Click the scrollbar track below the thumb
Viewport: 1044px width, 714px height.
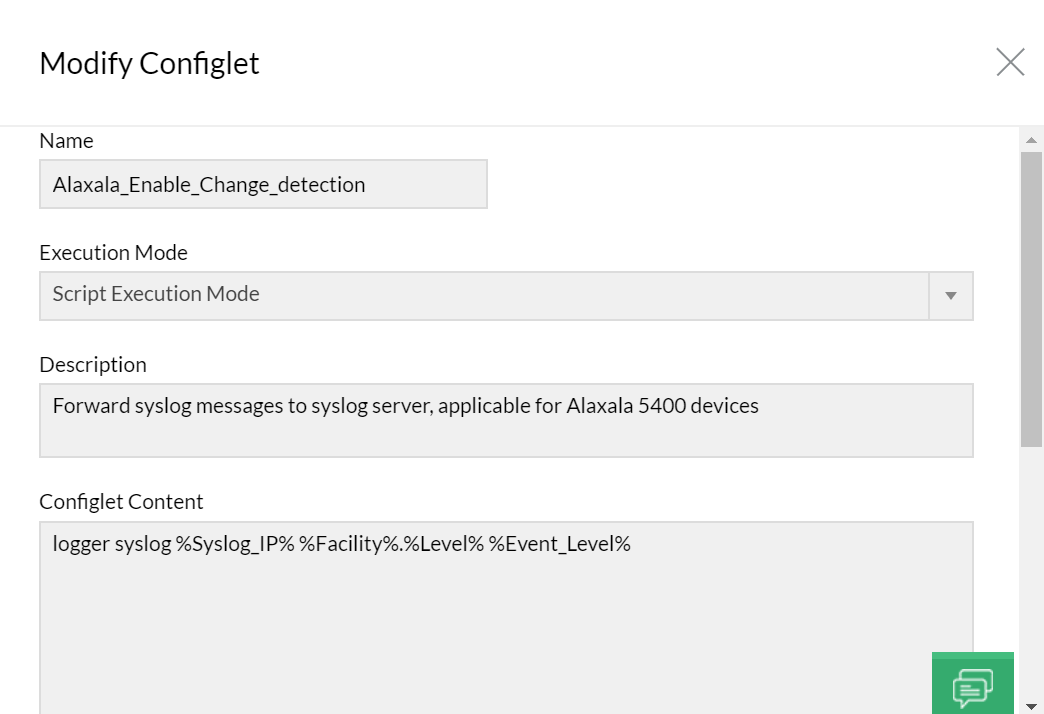(x=1031, y=570)
